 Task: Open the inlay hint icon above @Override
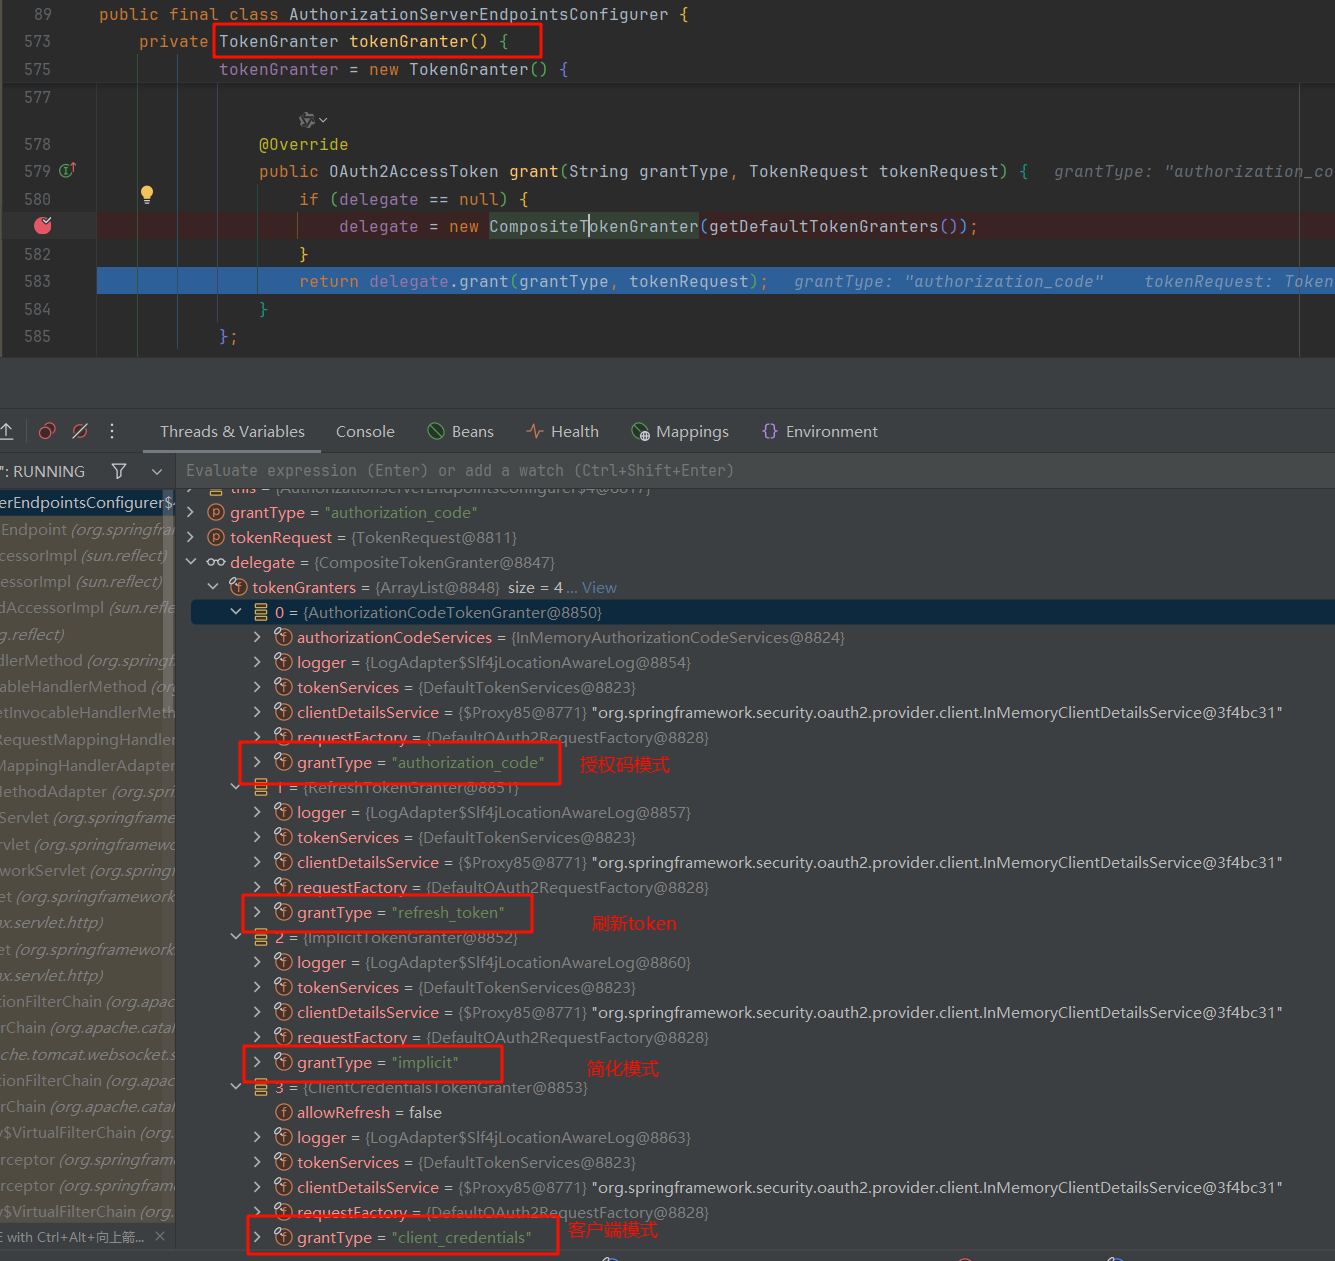coord(313,120)
